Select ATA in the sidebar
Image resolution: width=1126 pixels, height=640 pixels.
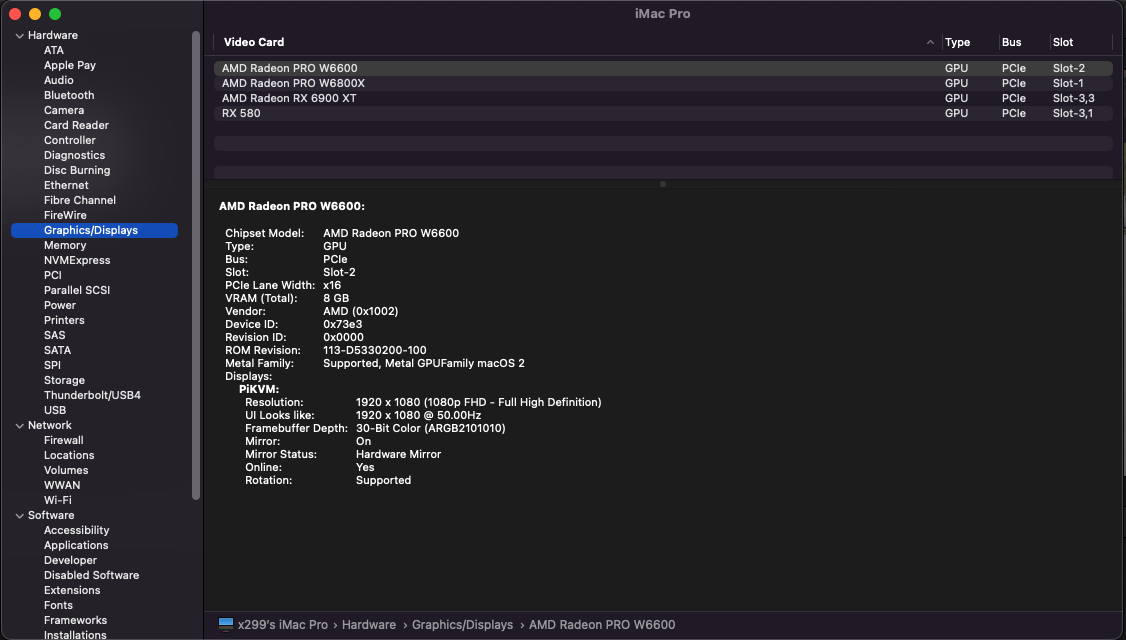coord(54,50)
